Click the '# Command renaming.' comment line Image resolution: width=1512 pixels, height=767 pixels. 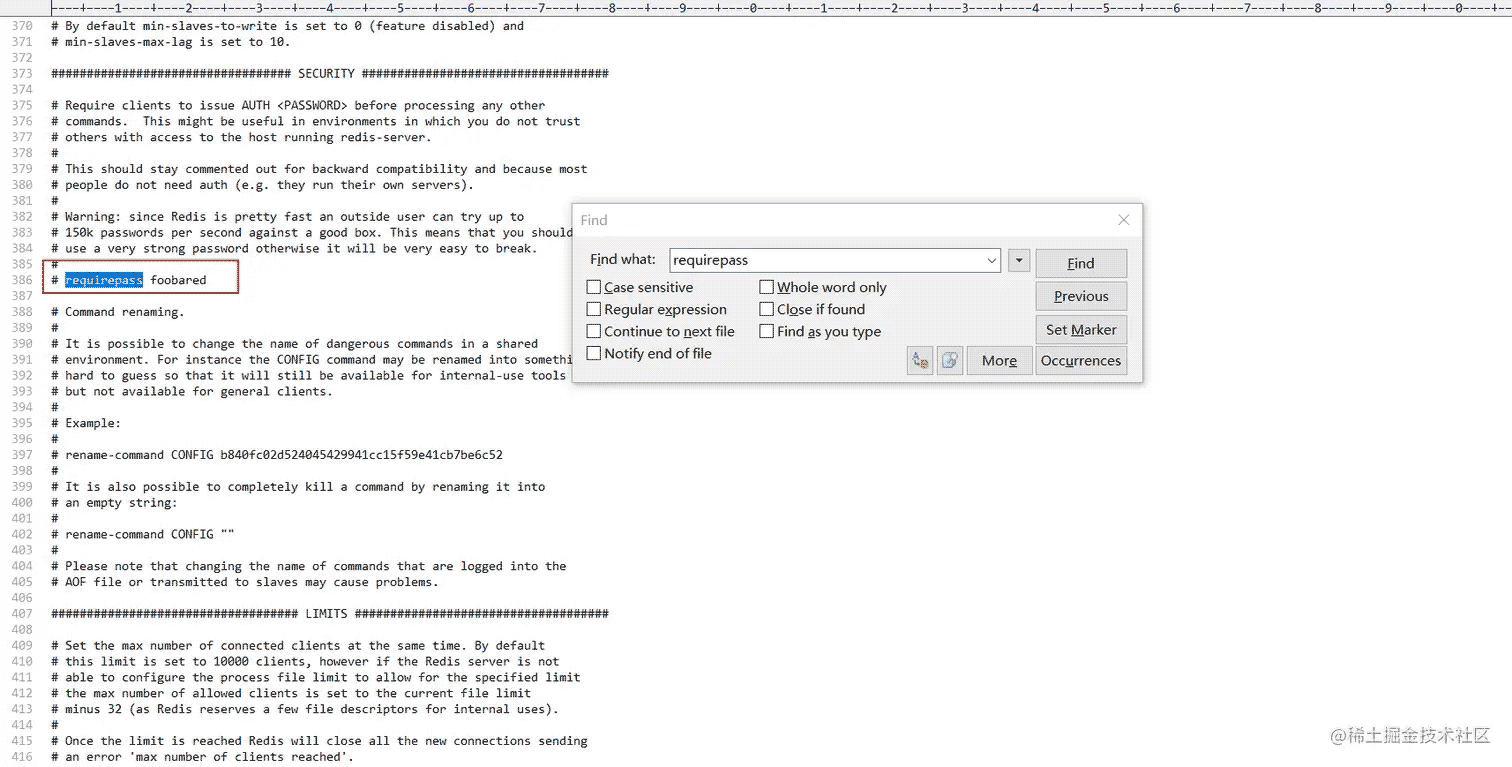click(118, 312)
